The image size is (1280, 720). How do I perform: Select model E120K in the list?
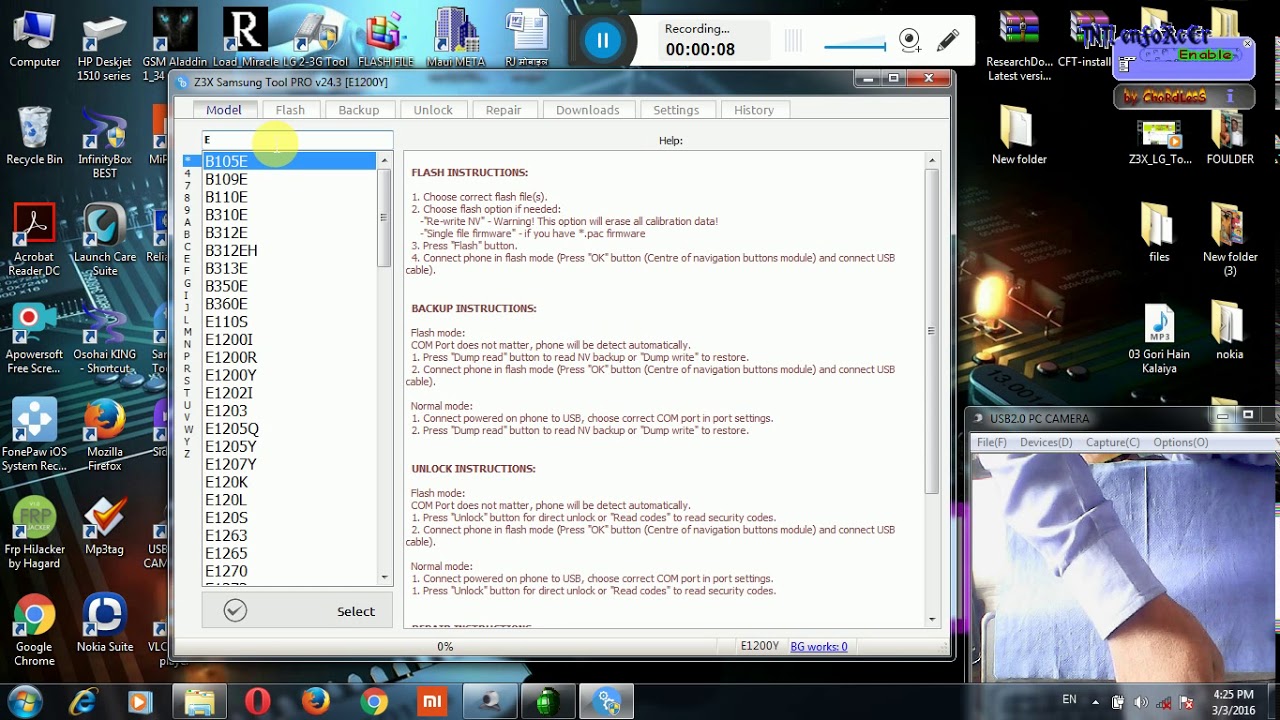point(290,482)
